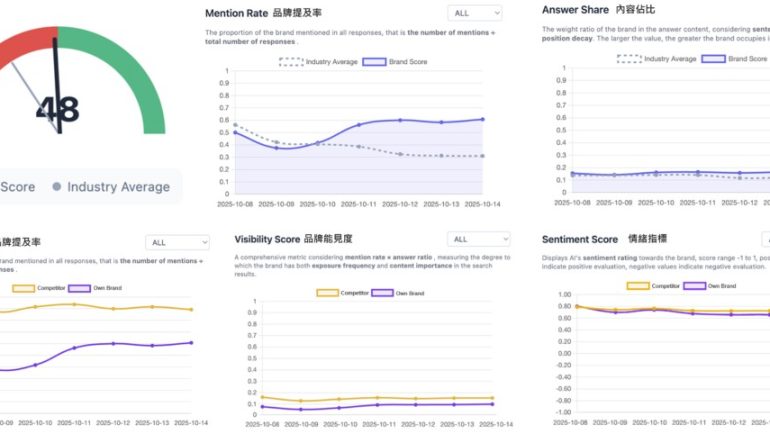Hide Brand Score series in Answer Share chart

pyautogui.click(x=734, y=59)
